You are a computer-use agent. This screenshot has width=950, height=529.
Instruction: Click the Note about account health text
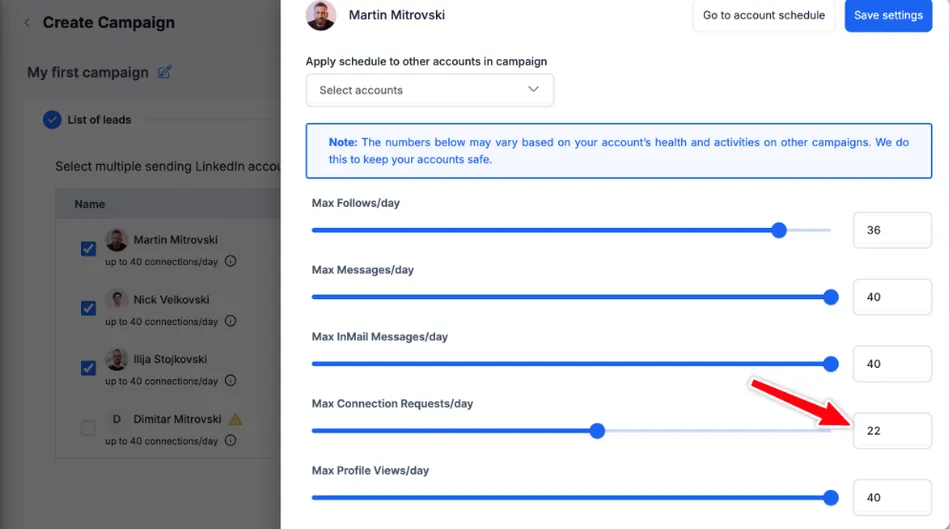coord(619,151)
